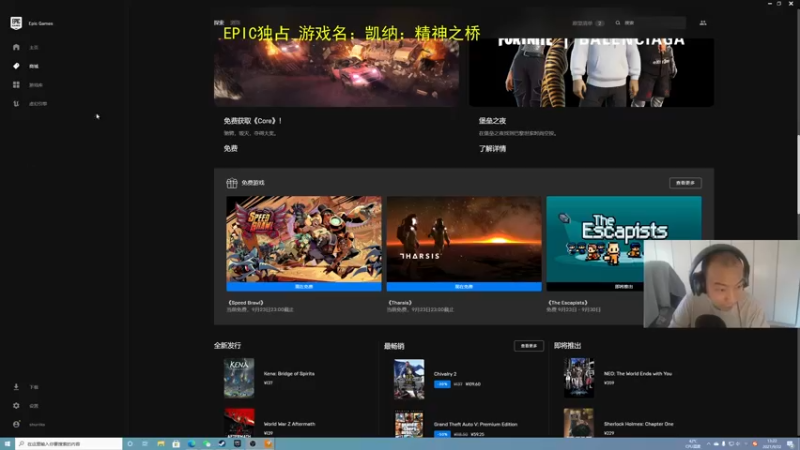Launch Microsoft Edge from taskbar

[191, 444]
